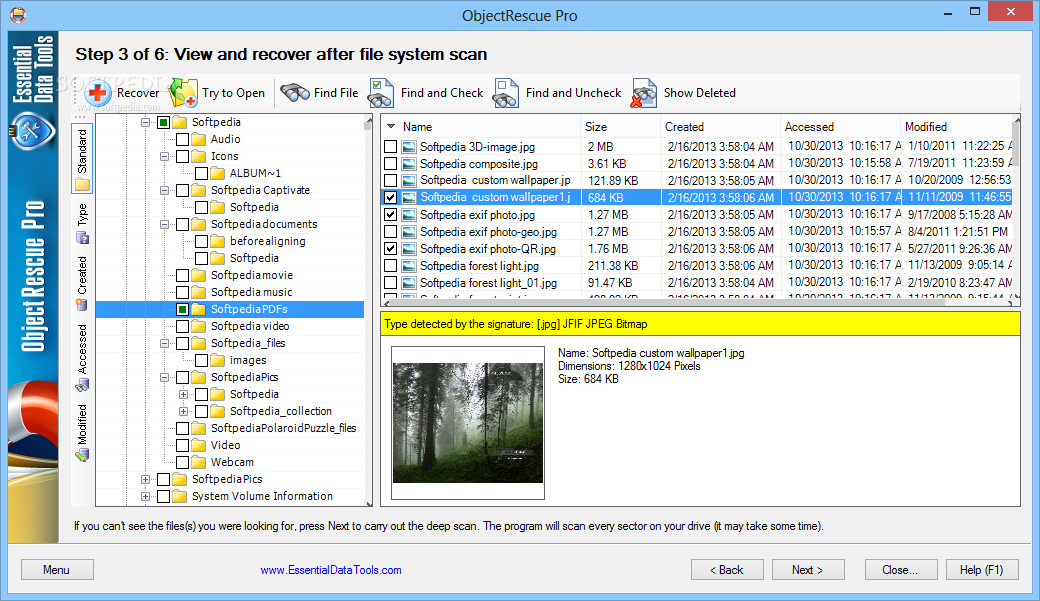This screenshot has height=601, width=1040.
Task: Click the Close... button
Action: click(901, 570)
